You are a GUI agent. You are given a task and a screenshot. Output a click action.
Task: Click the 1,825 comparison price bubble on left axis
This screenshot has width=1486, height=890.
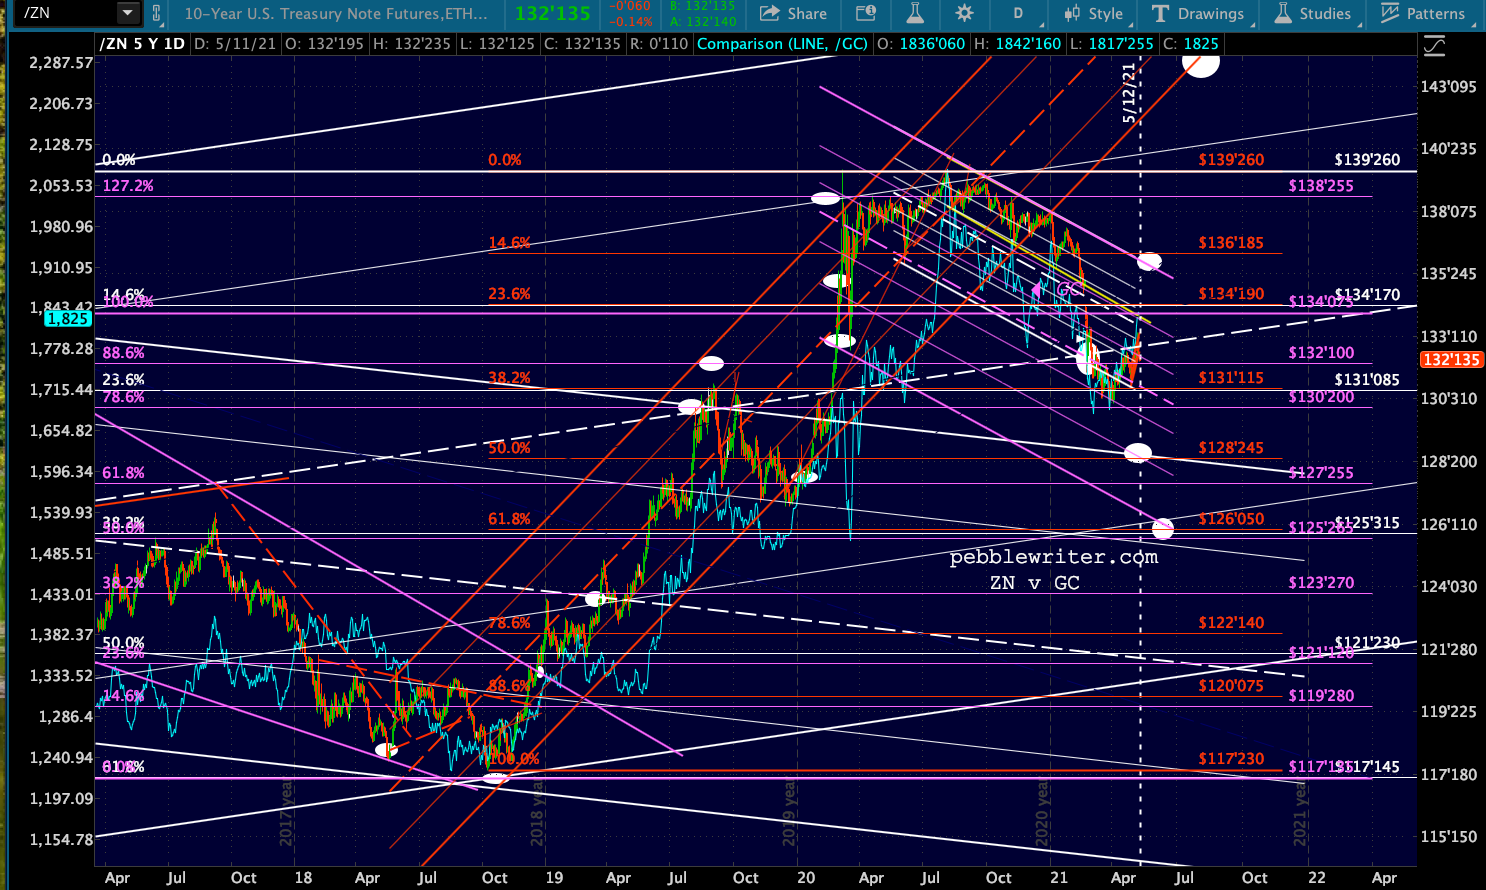coord(68,318)
